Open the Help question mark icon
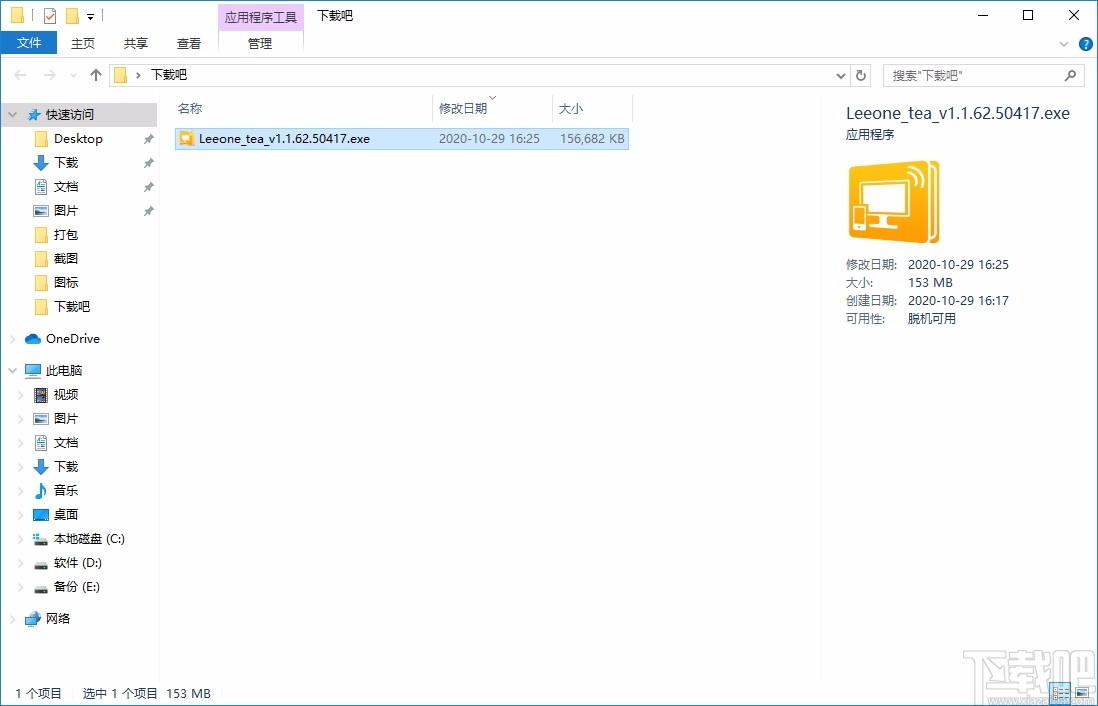Viewport: 1098px width, 706px height. [x=1086, y=43]
